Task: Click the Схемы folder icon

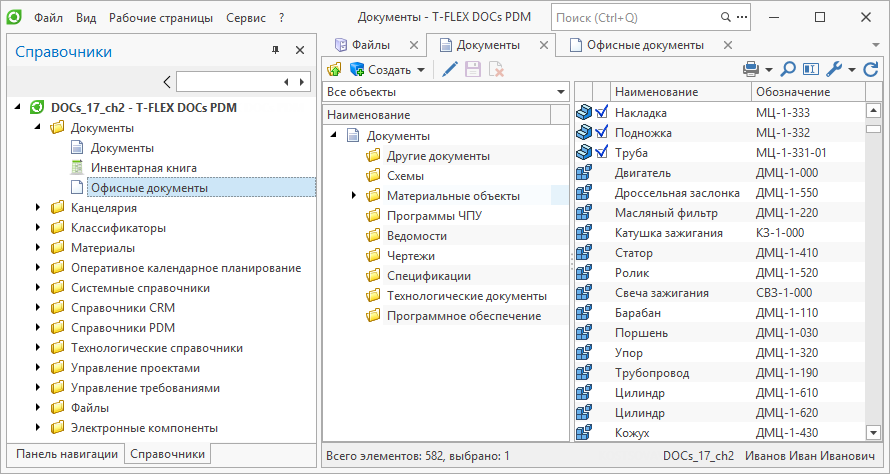Action: tap(373, 175)
